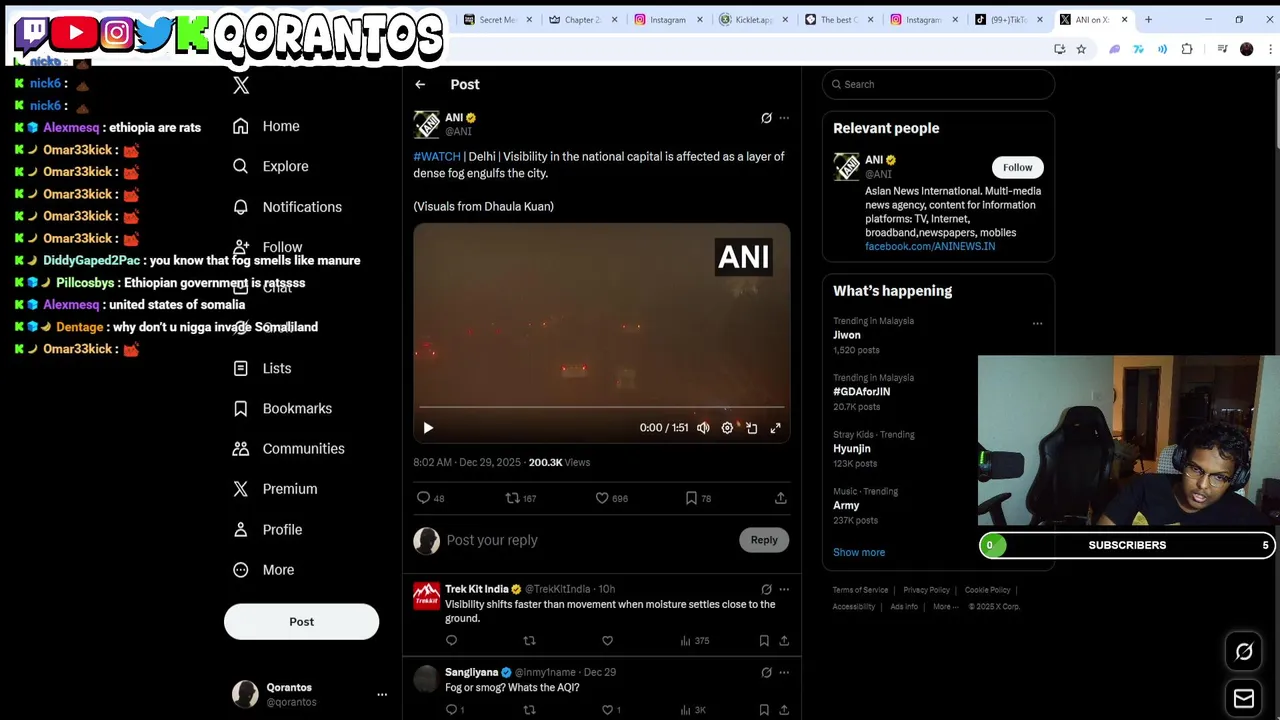Open facebook.com/ANINEWS.IN link
Viewport: 1280px width, 720px height.
point(930,247)
